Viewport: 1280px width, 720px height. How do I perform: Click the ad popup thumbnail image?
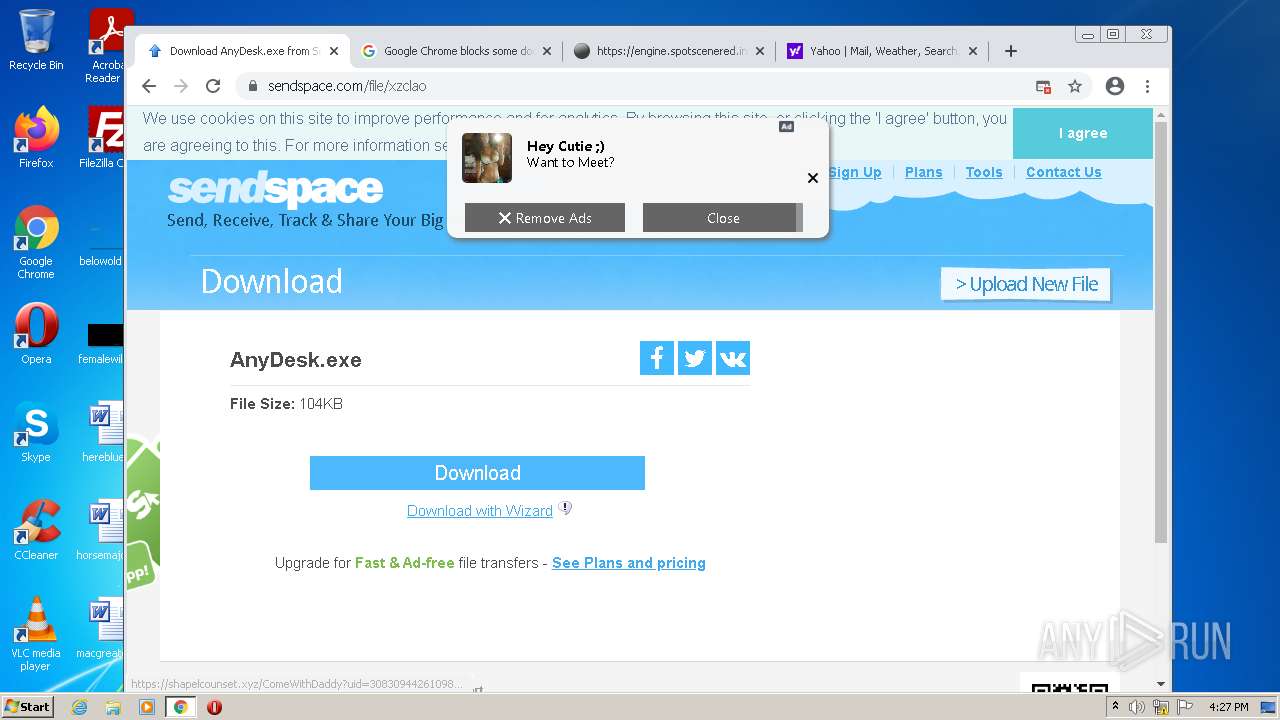tap(487, 158)
